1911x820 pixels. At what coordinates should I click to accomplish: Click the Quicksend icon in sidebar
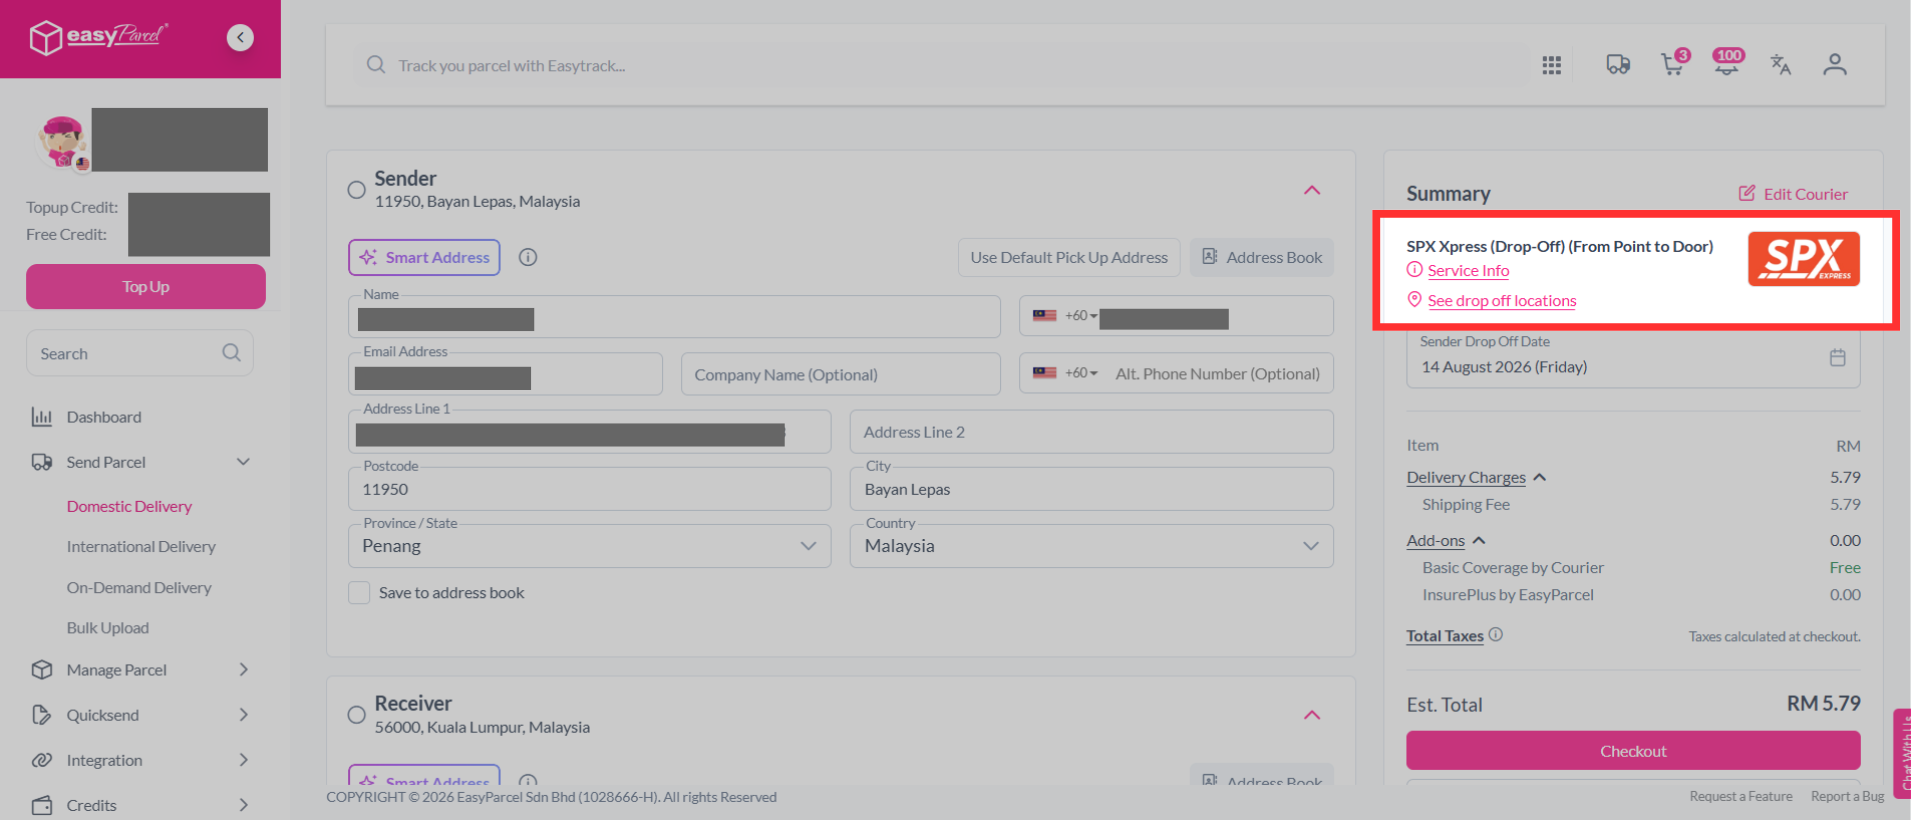[42, 715]
